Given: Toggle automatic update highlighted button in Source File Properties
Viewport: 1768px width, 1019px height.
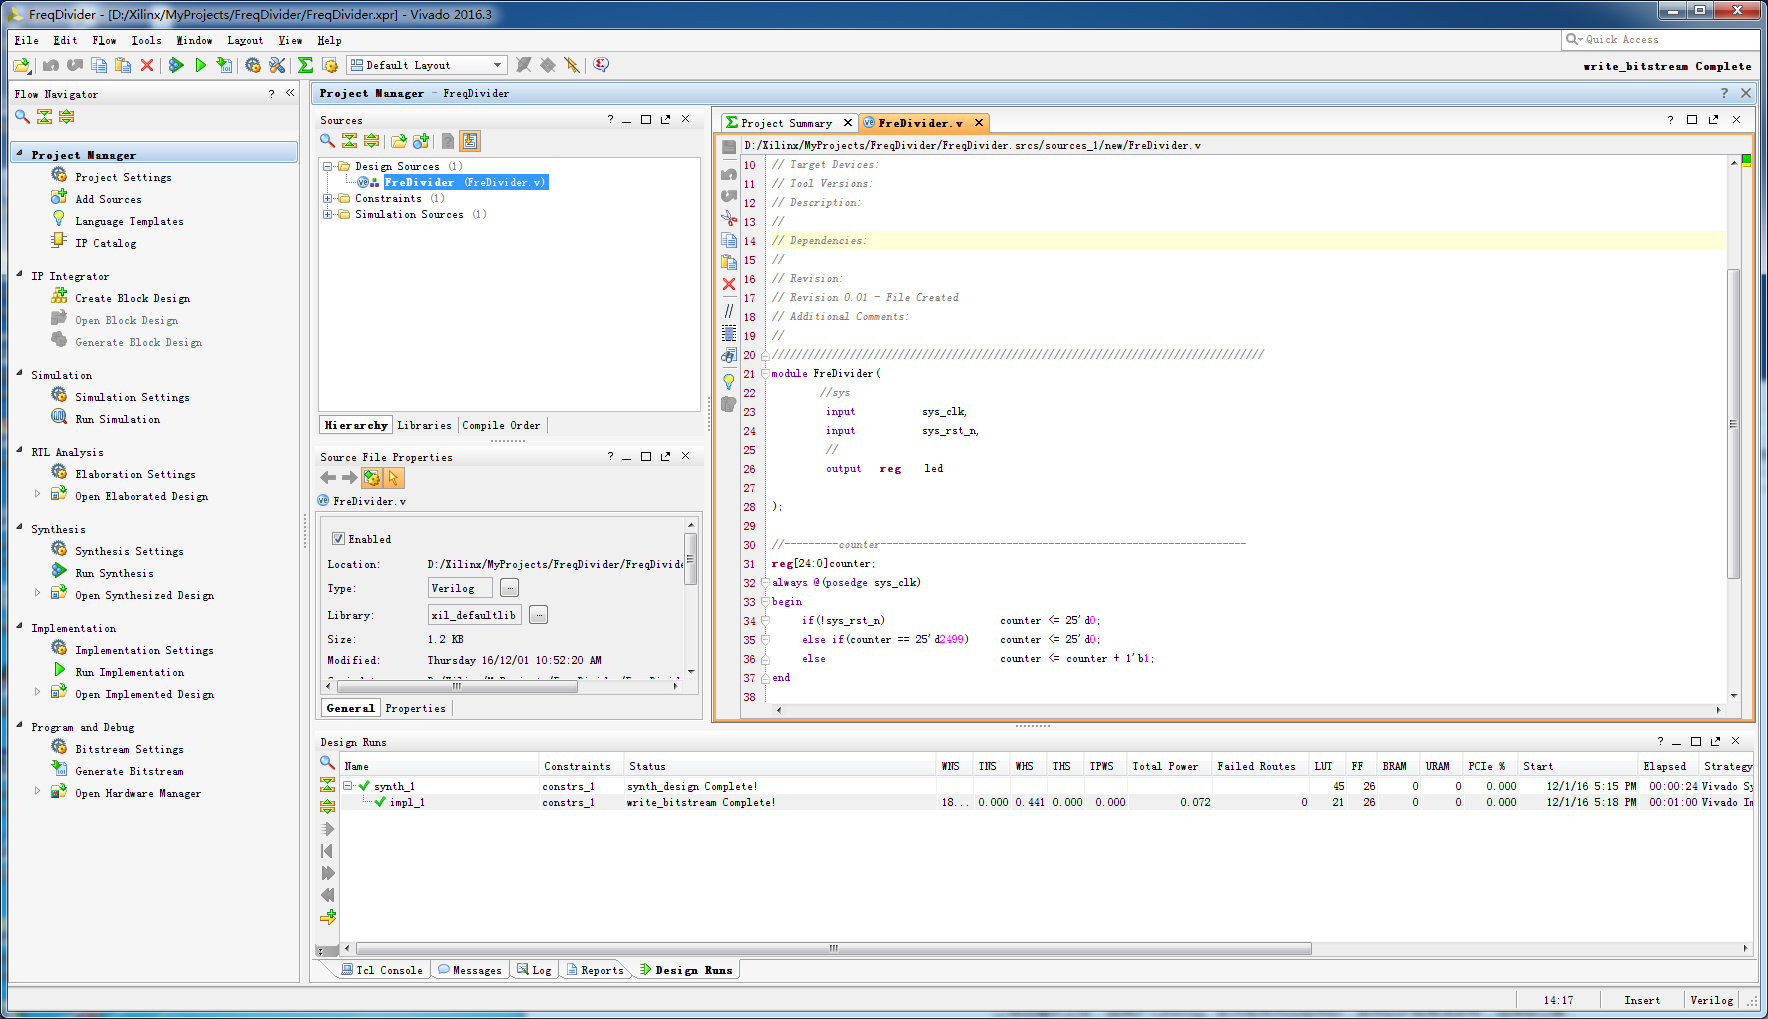Looking at the screenshot, I should point(371,478).
